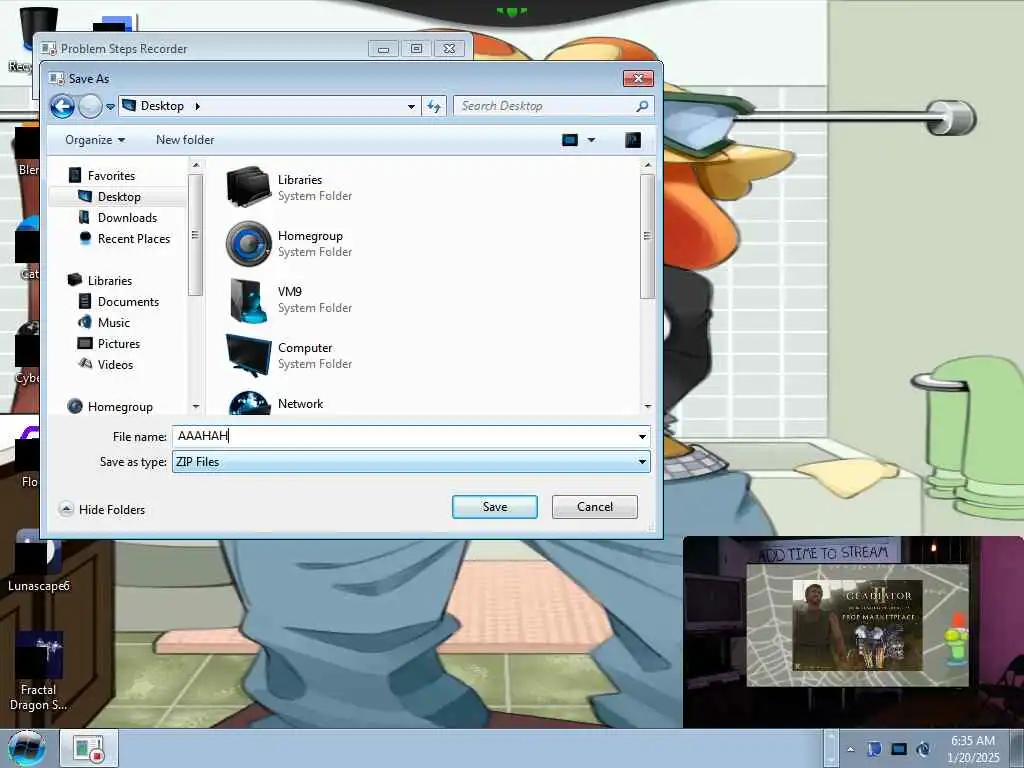Click the Back arrow navigation button
The width and height of the screenshot is (1024, 768).
[x=63, y=106]
